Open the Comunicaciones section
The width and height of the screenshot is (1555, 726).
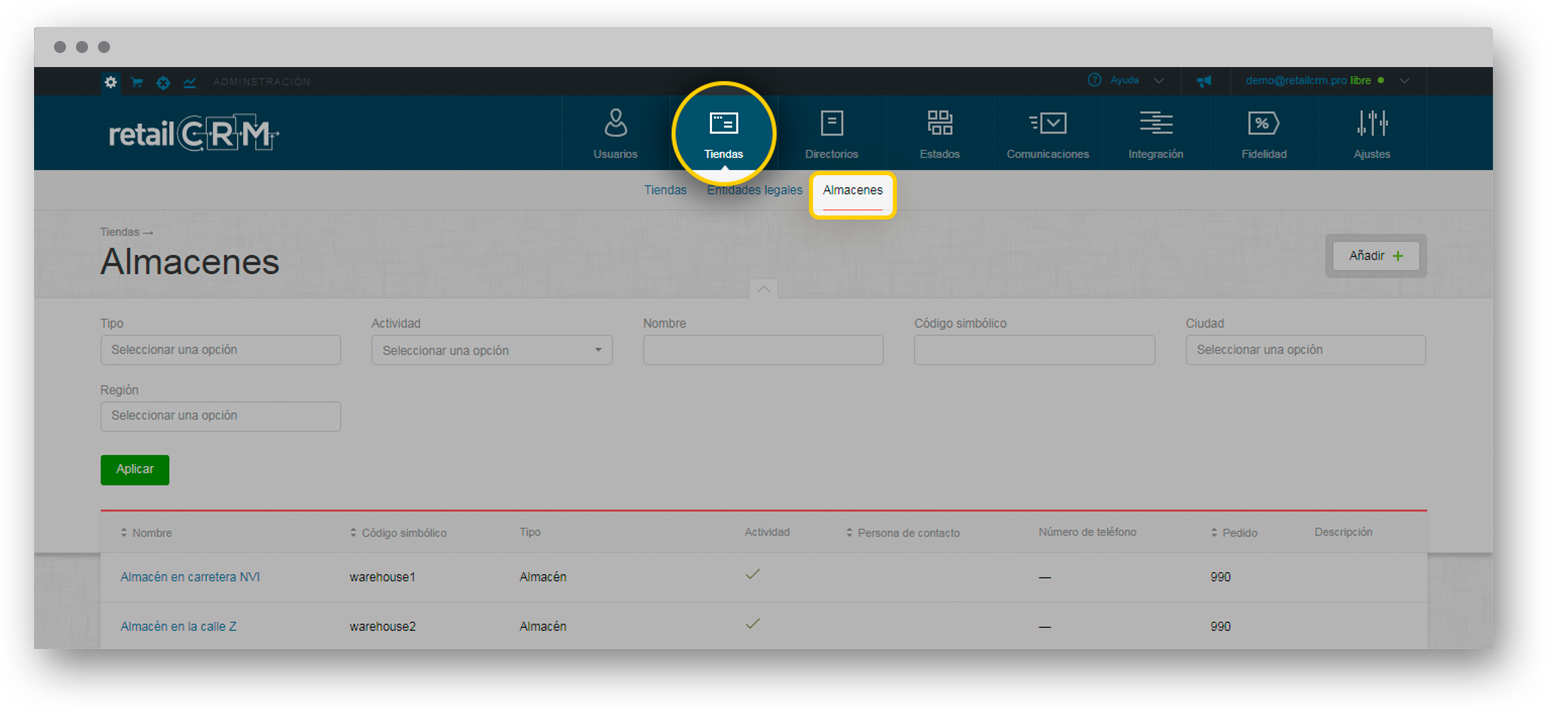coord(1047,133)
